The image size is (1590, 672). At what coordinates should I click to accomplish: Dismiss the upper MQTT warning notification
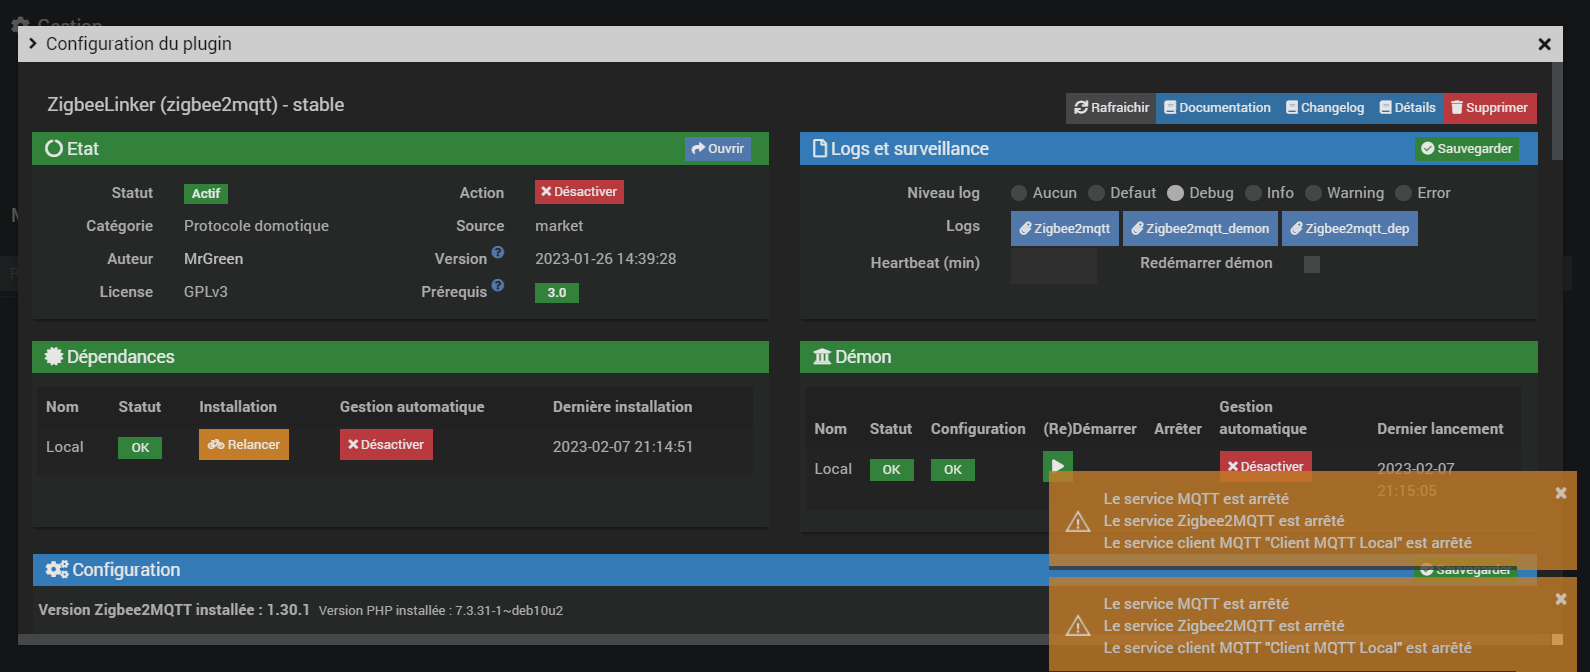coord(1561,493)
